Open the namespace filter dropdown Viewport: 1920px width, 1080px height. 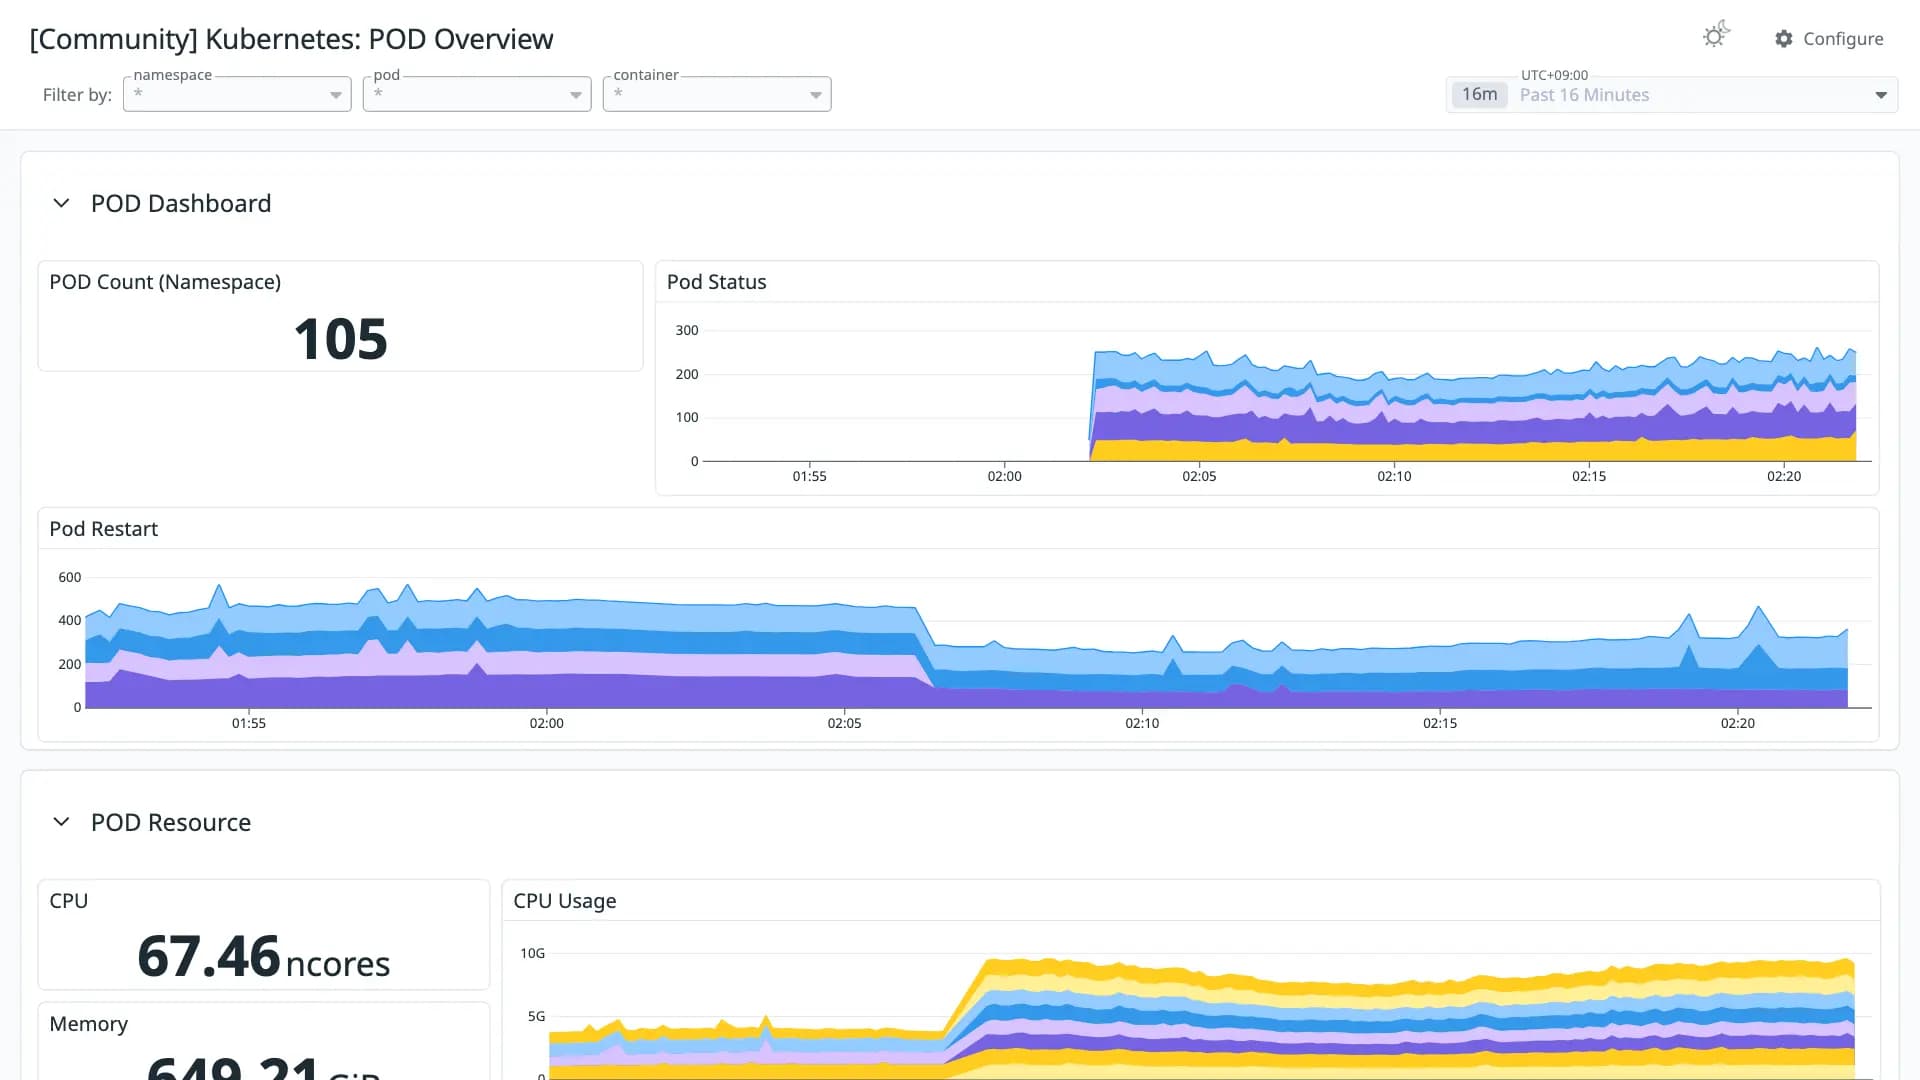tap(237, 94)
